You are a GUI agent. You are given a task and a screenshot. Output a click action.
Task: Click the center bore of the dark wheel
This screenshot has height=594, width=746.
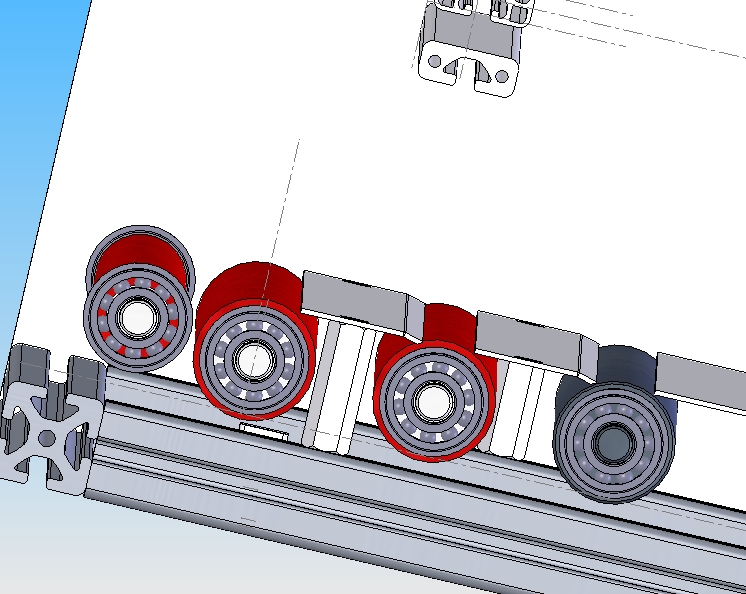point(614,443)
